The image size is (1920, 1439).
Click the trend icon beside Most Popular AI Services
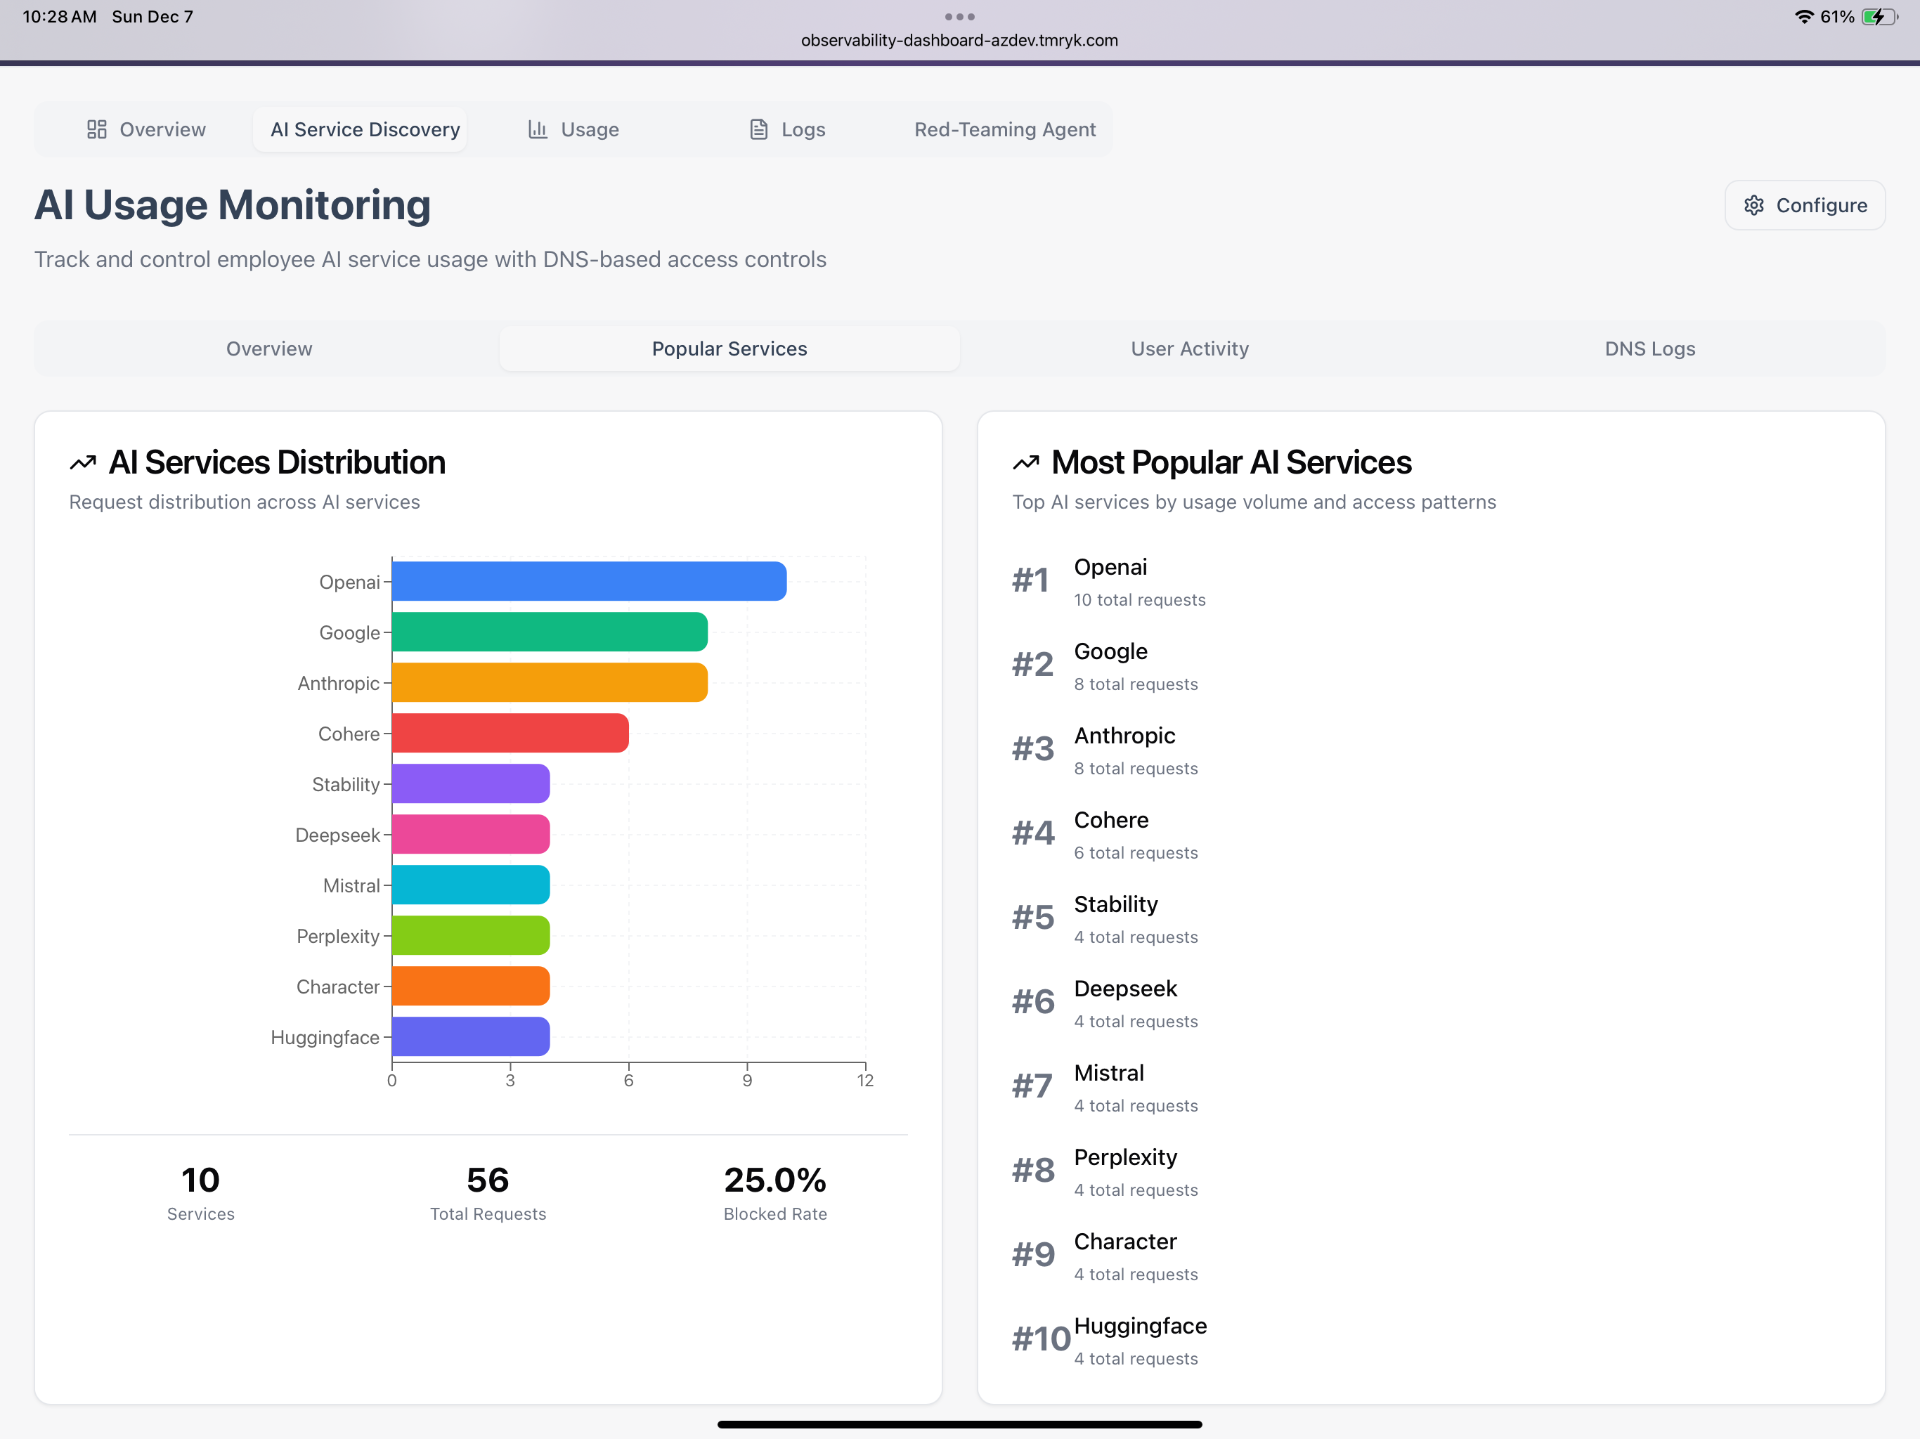point(1026,463)
